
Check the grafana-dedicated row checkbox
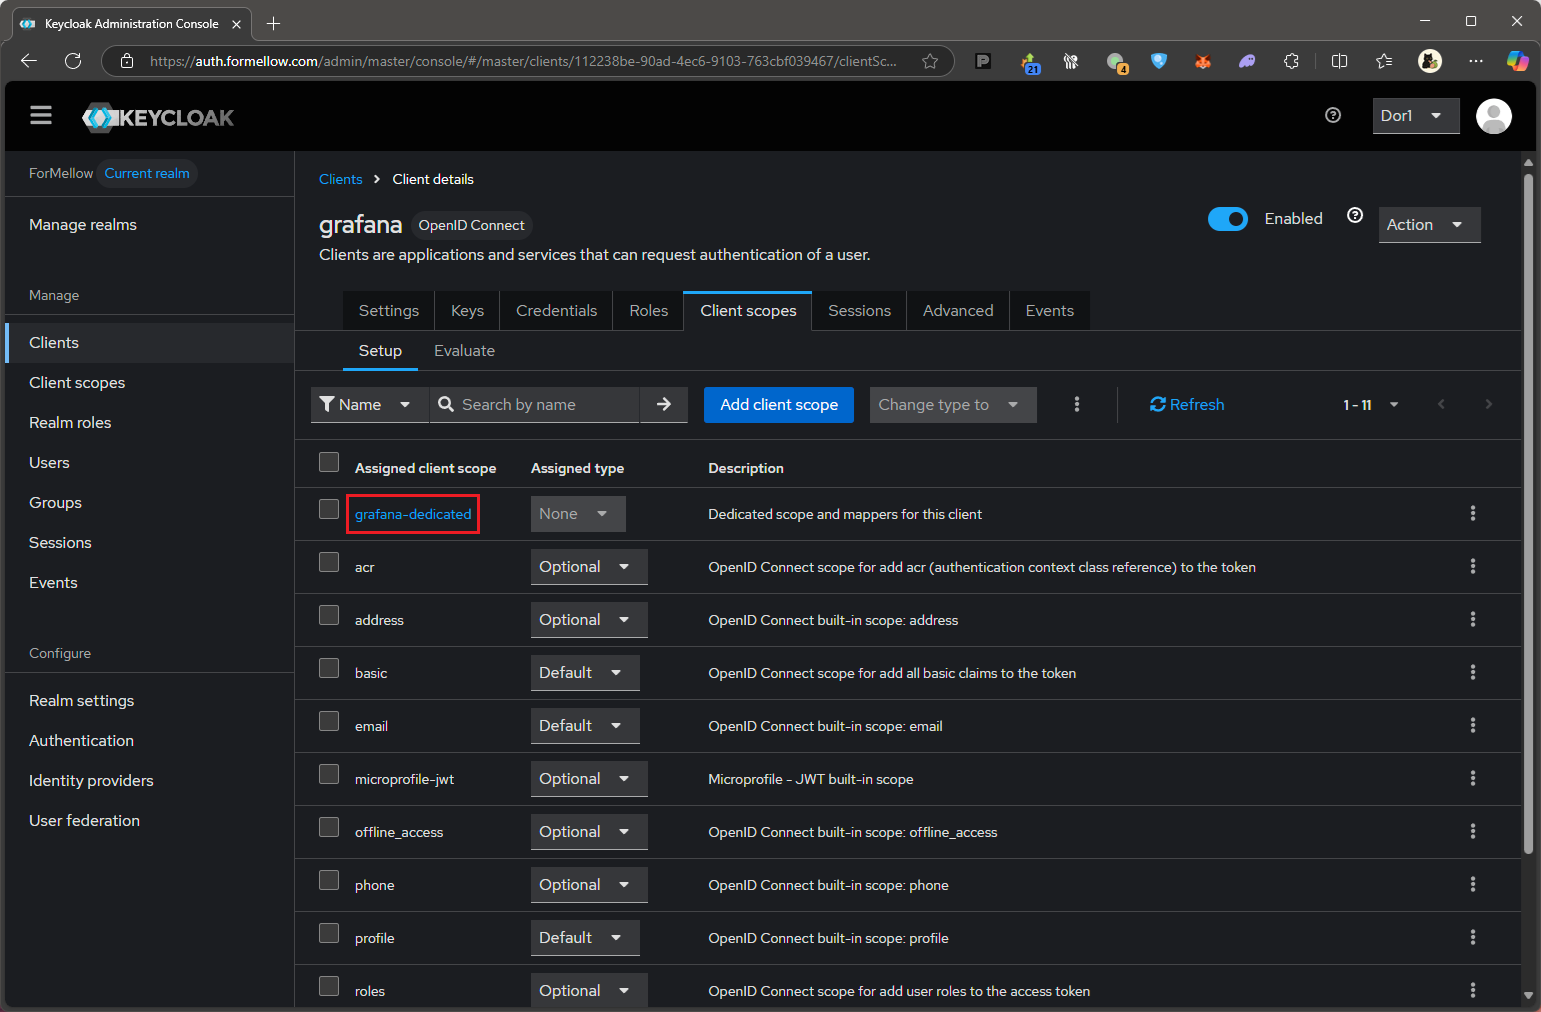click(329, 509)
